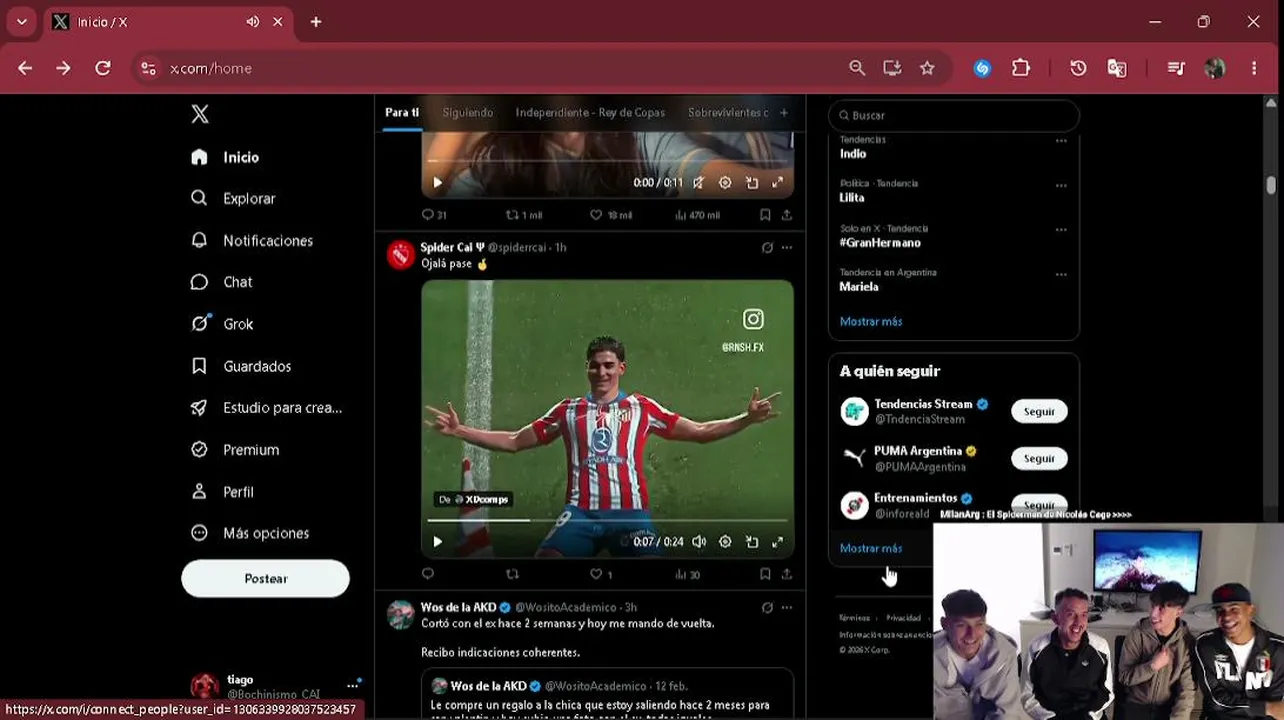Image resolution: width=1284 pixels, height=720 pixels.
Task: Click Grok icon on Wos de la AKD post
Action: pyautogui.click(x=767, y=607)
